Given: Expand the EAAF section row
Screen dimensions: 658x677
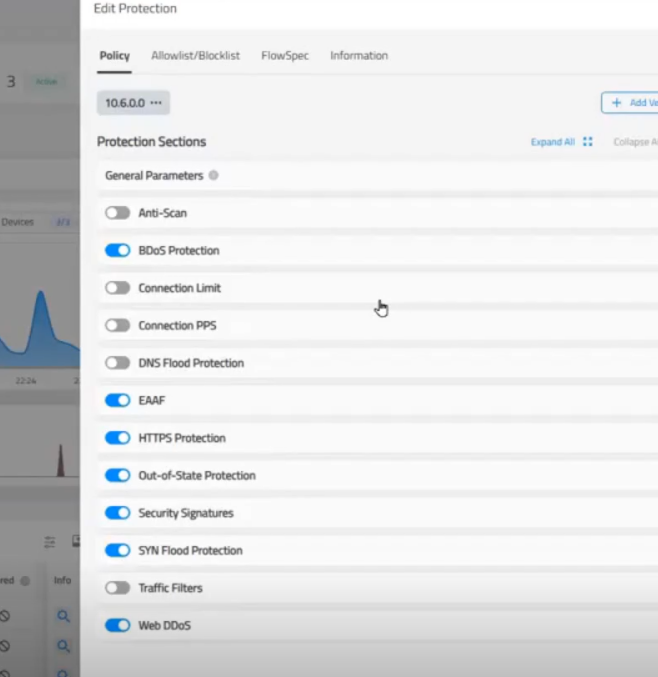Looking at the screenshot, I should point(378,401).
